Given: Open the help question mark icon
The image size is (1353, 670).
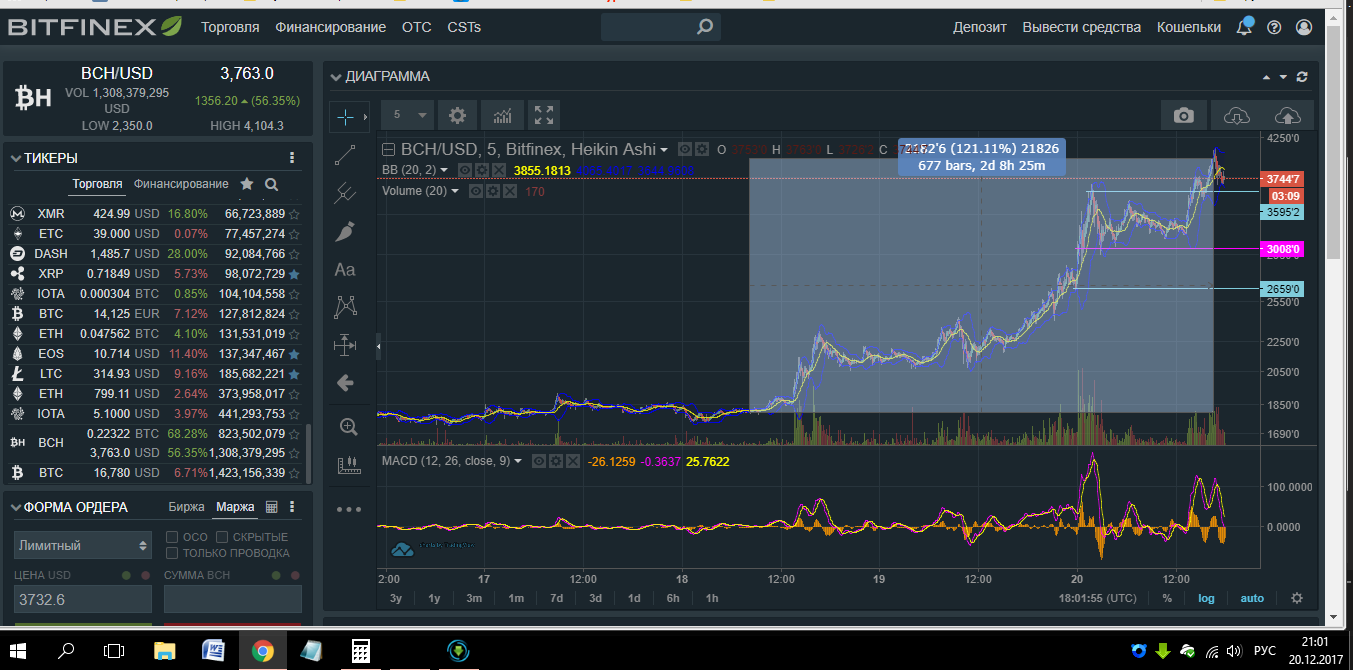Looking at the screenshot, I should tap(1274, 27).
